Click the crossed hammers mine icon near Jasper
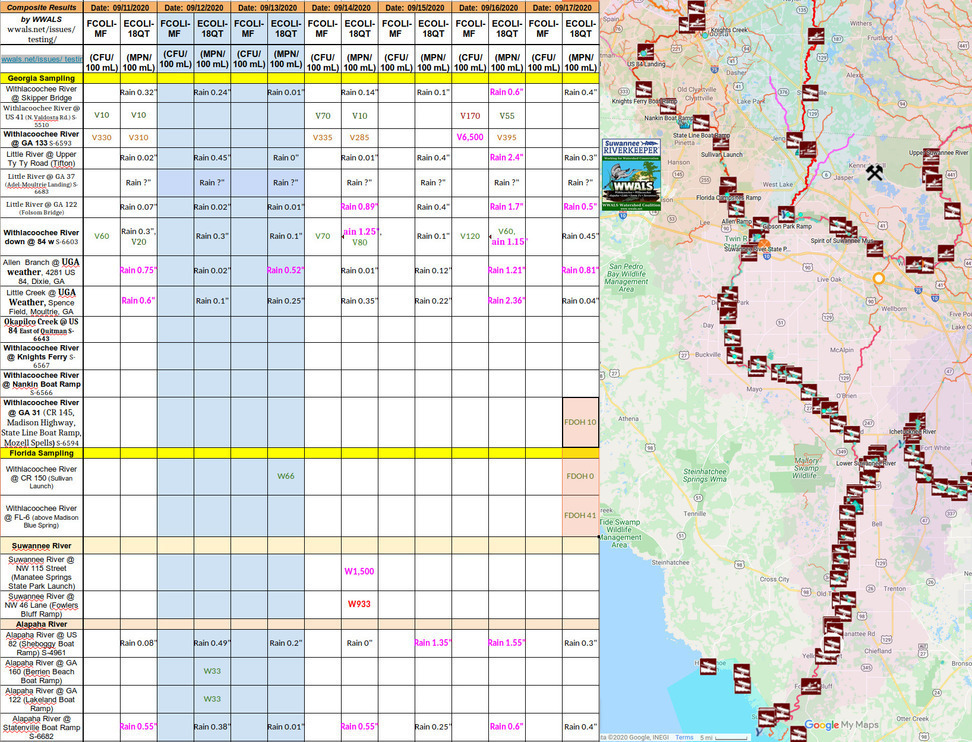This screenshot has height=742, width=972. [874, 172]
